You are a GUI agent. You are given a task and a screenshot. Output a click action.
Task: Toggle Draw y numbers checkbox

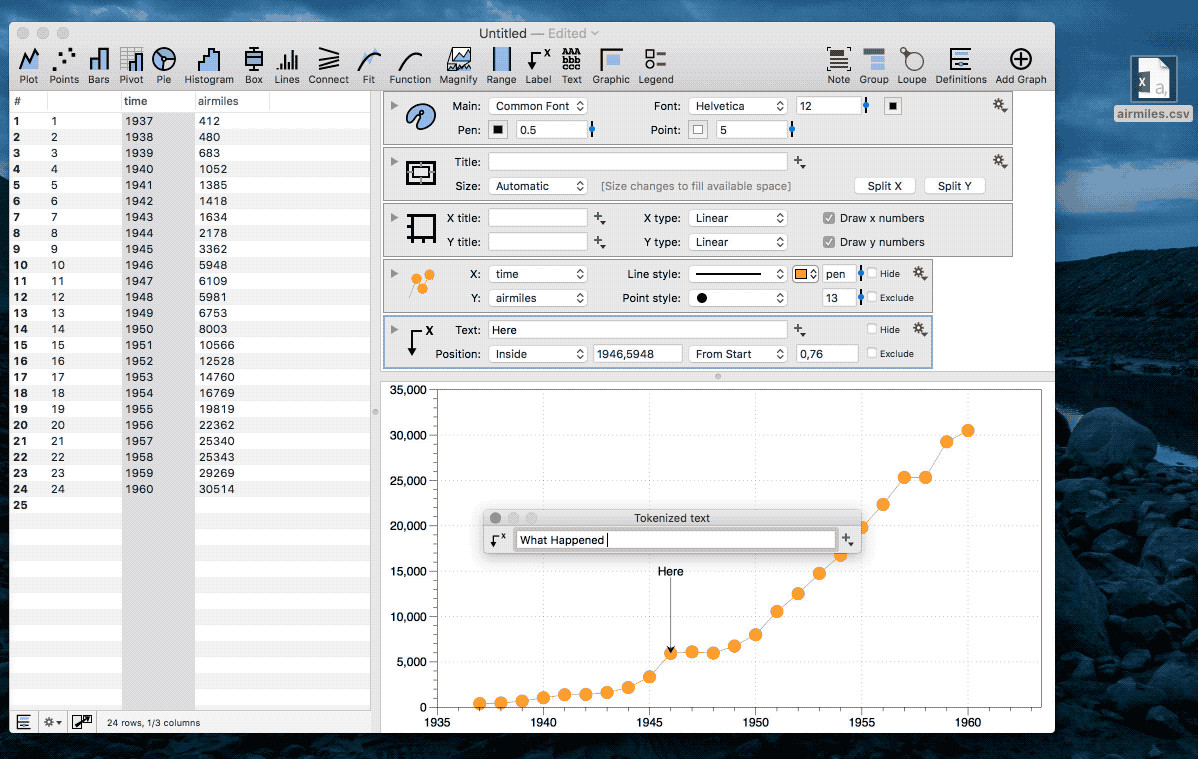829,242
